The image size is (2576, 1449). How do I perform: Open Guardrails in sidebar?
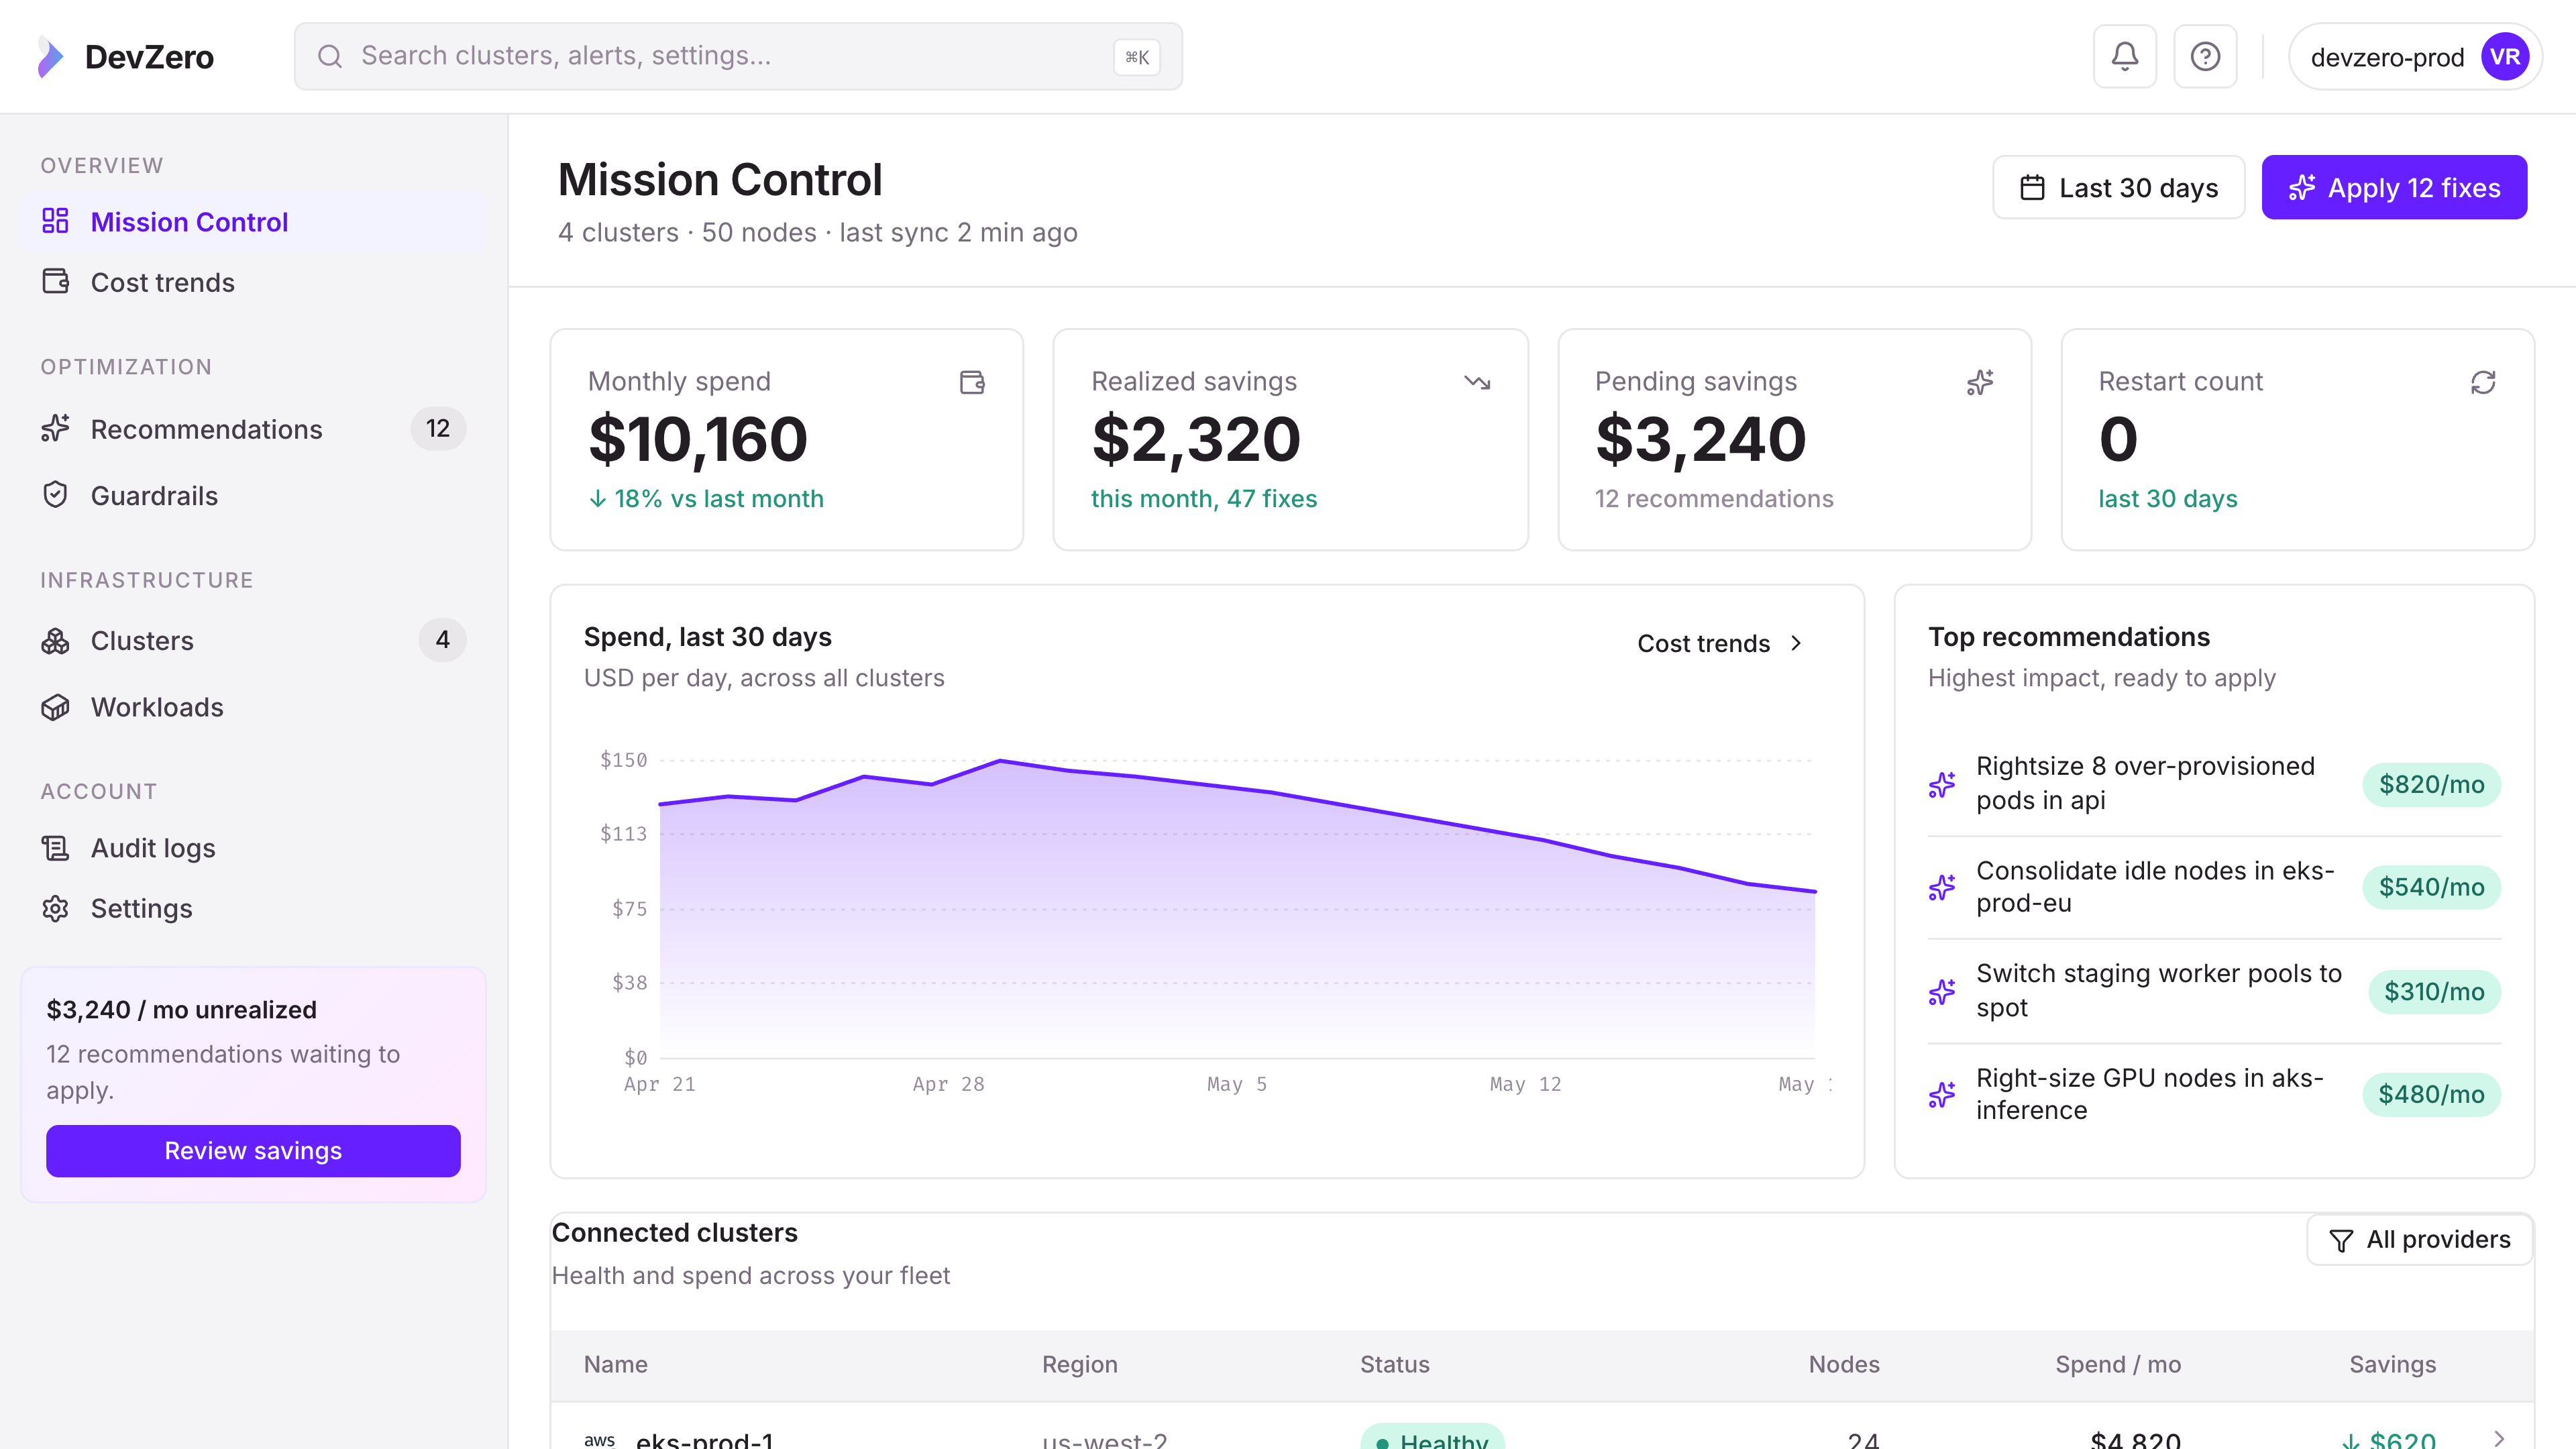254,495
